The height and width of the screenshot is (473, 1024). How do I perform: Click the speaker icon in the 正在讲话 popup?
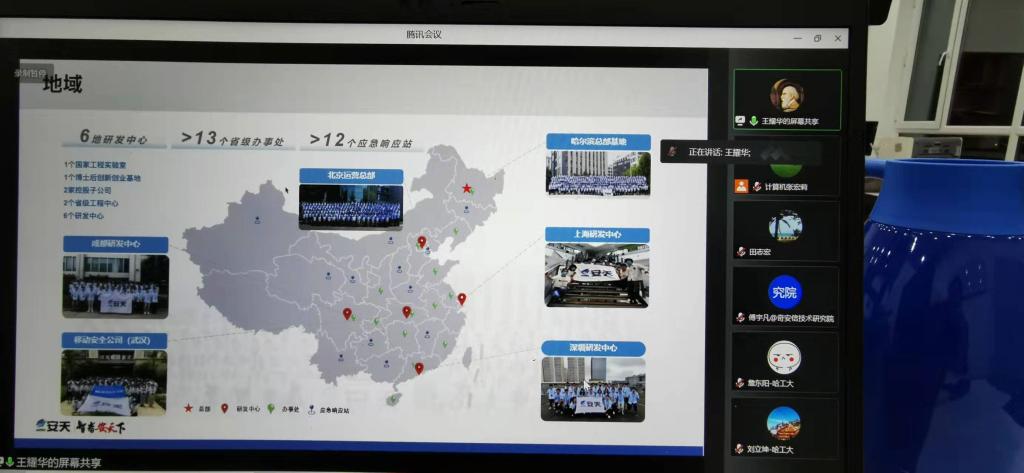(672, 152)
